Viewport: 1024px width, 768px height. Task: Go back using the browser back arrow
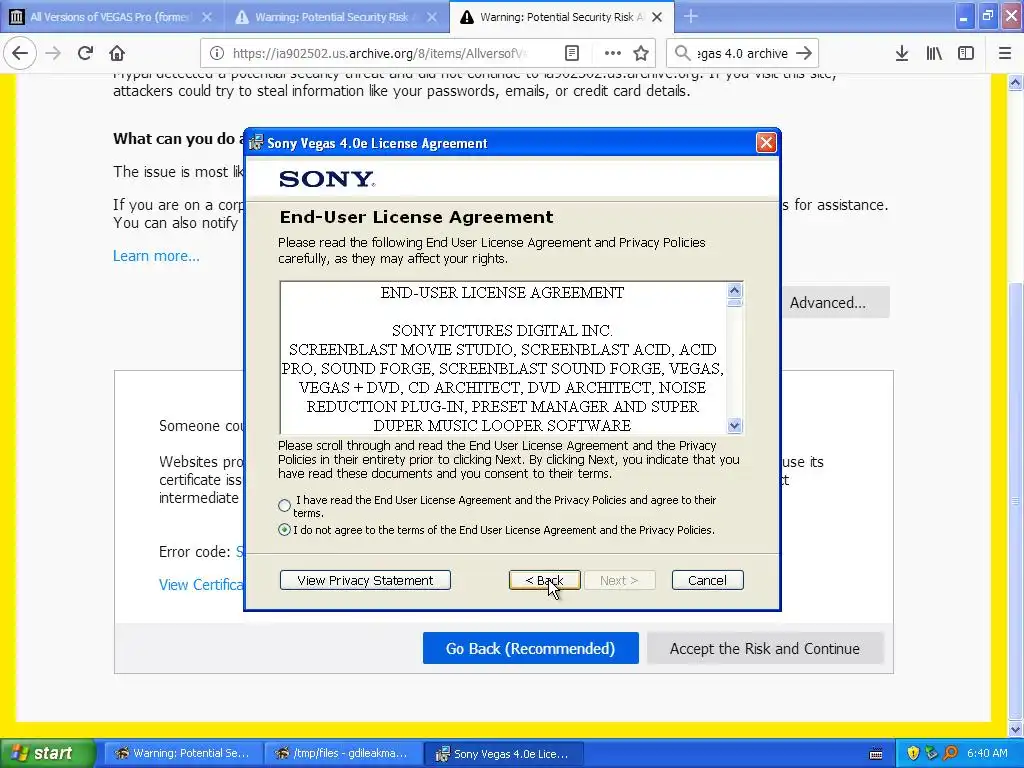[x=20, y=54]
